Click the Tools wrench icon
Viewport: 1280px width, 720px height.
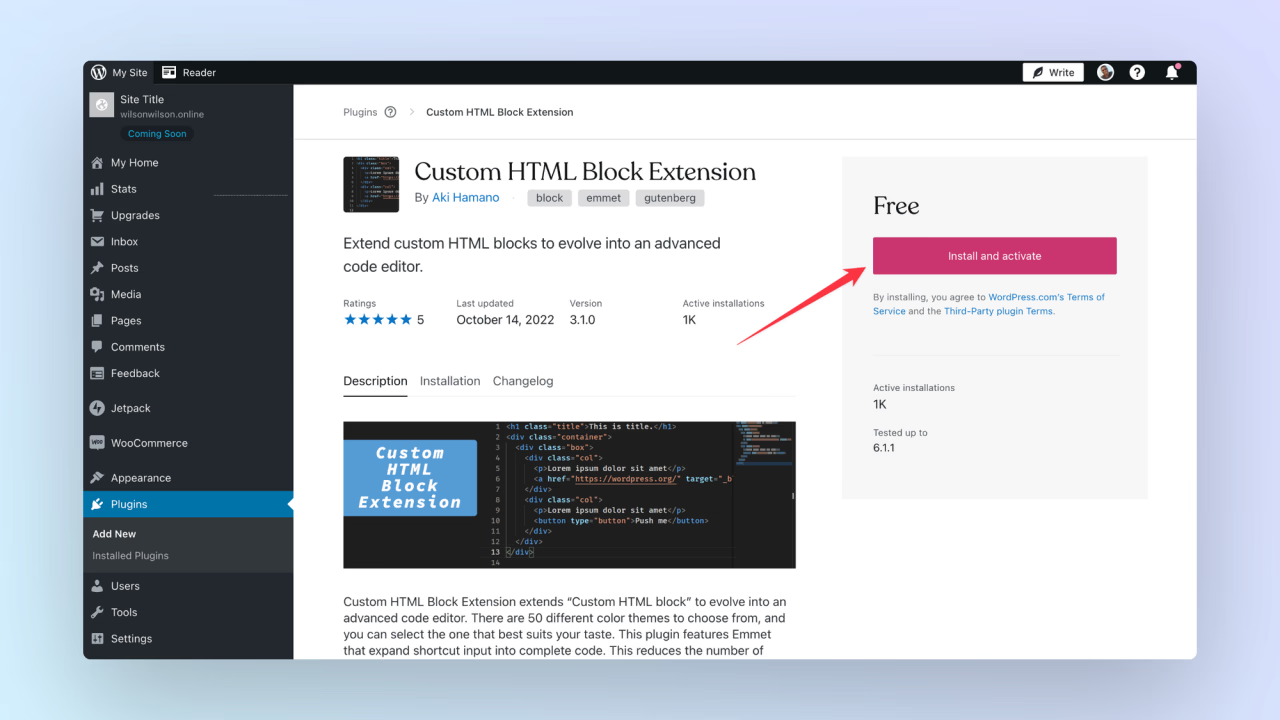pyautogui.click(x=97, y=612)
